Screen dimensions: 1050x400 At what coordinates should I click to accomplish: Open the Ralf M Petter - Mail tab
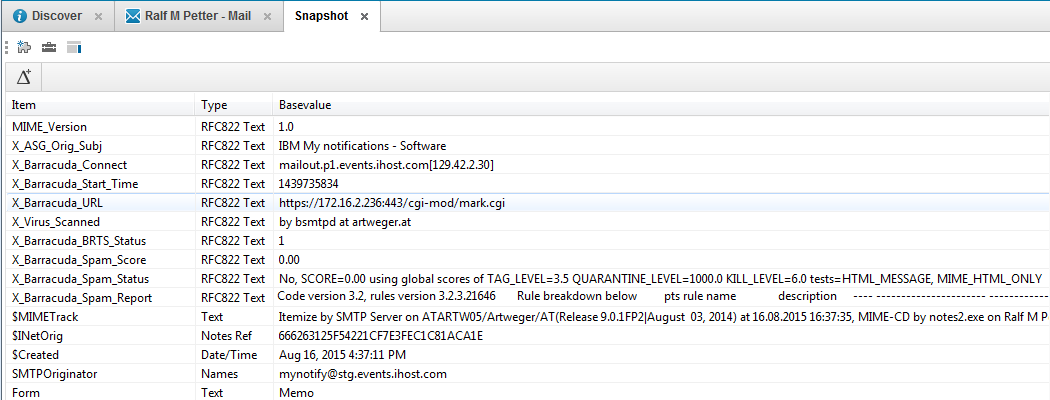(196, 16)
